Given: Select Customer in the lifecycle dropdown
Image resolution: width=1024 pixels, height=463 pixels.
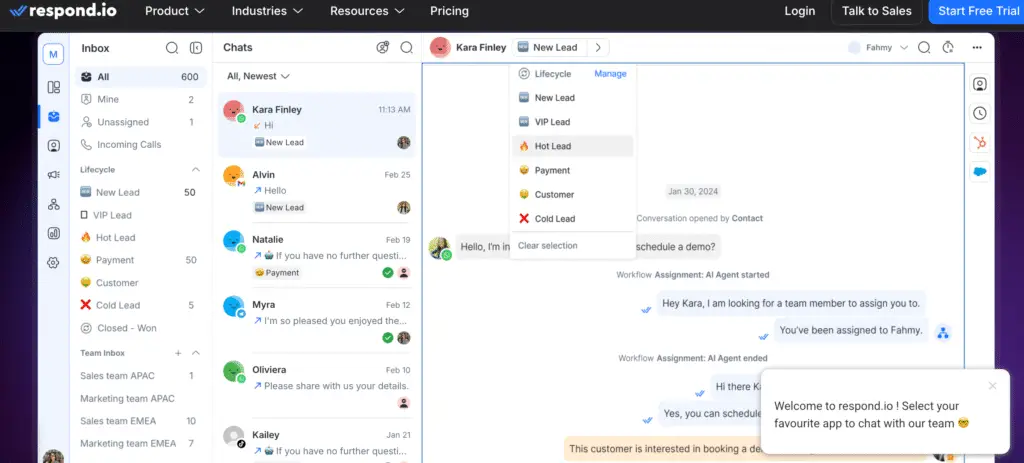Looking at the screenshot, I should pyautogui.click(x=572, y=195).
